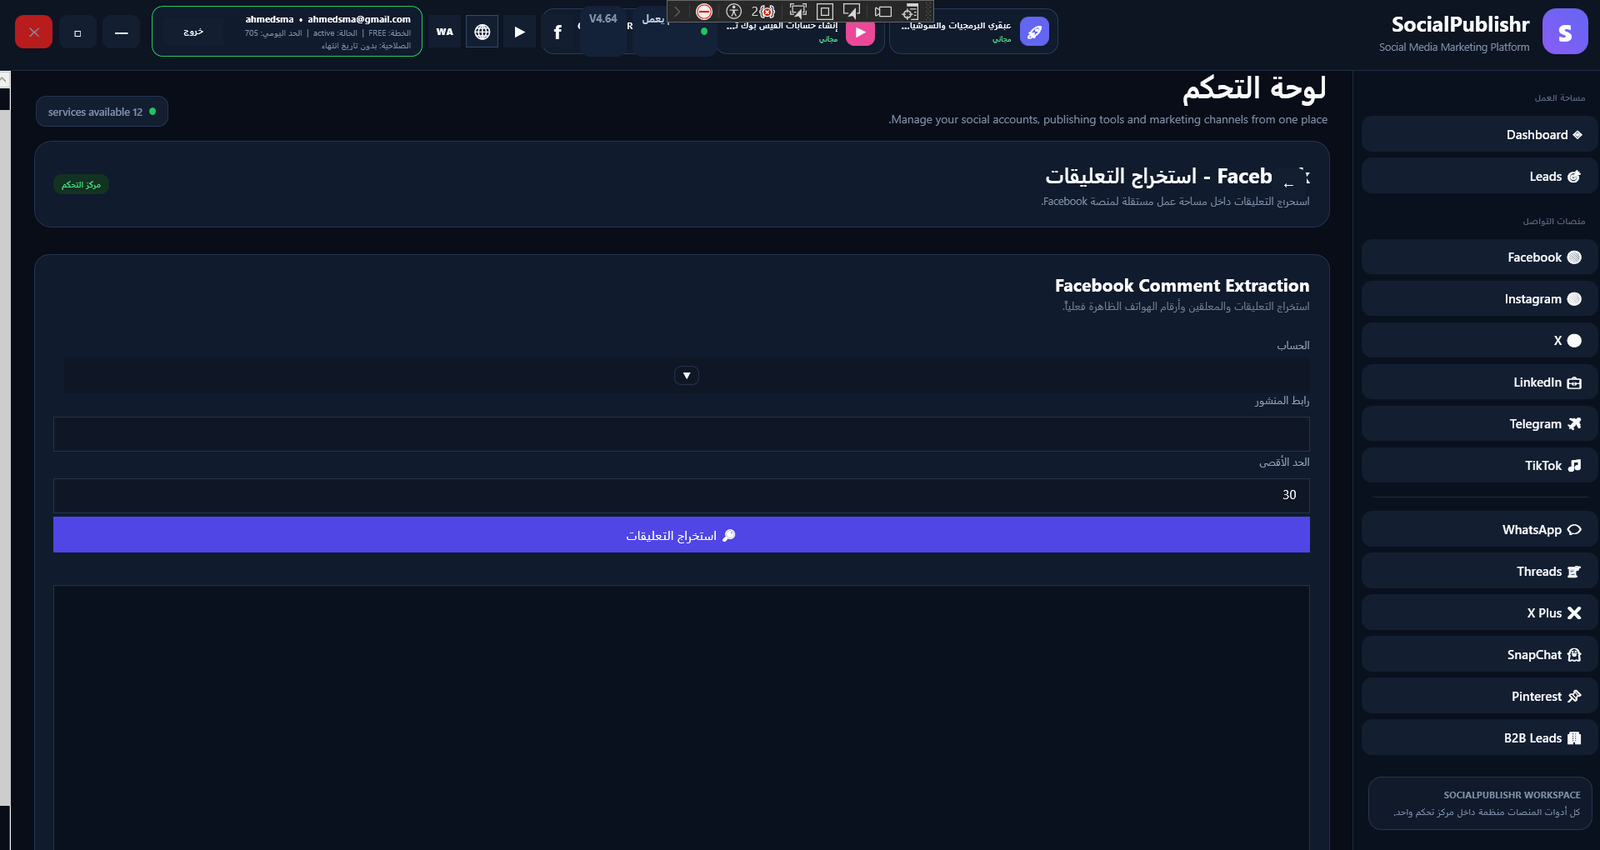
Task: Click the accessibility person icon in floating toolbar
Action: 734,12
